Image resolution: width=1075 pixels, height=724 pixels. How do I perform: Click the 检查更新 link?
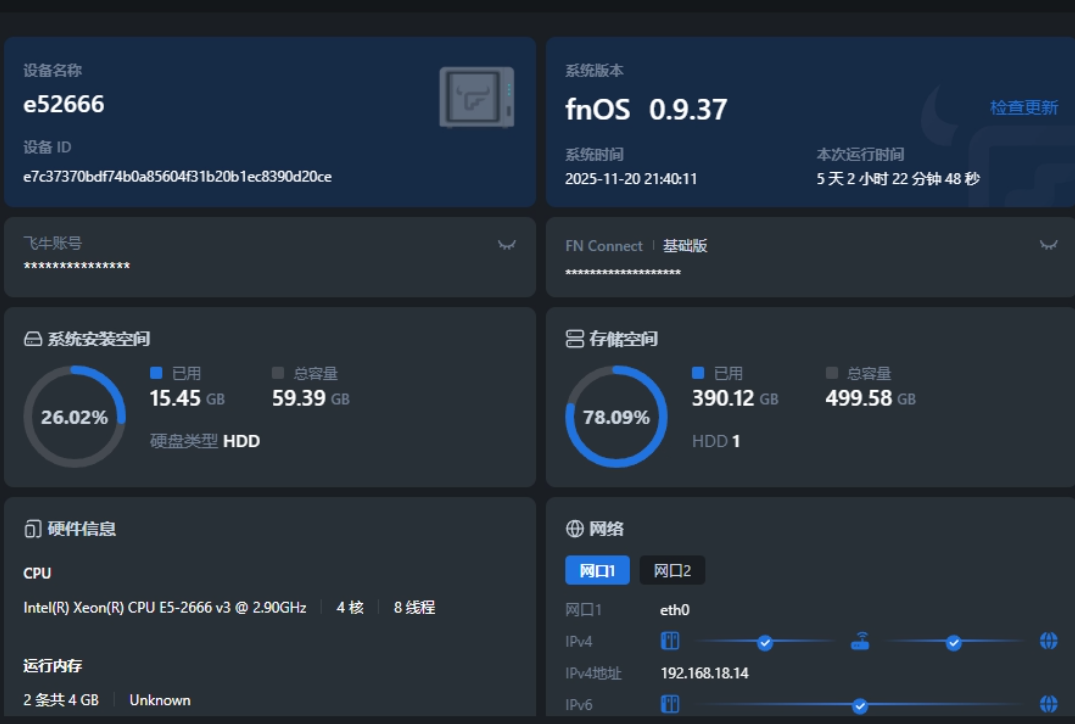(1024, 107)
